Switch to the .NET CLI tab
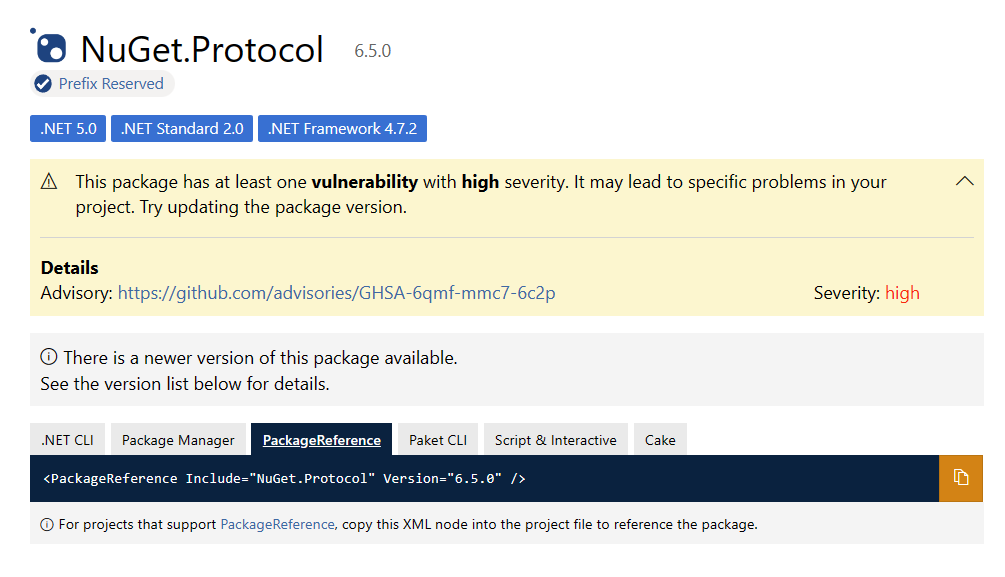 [x=66, y=439]
